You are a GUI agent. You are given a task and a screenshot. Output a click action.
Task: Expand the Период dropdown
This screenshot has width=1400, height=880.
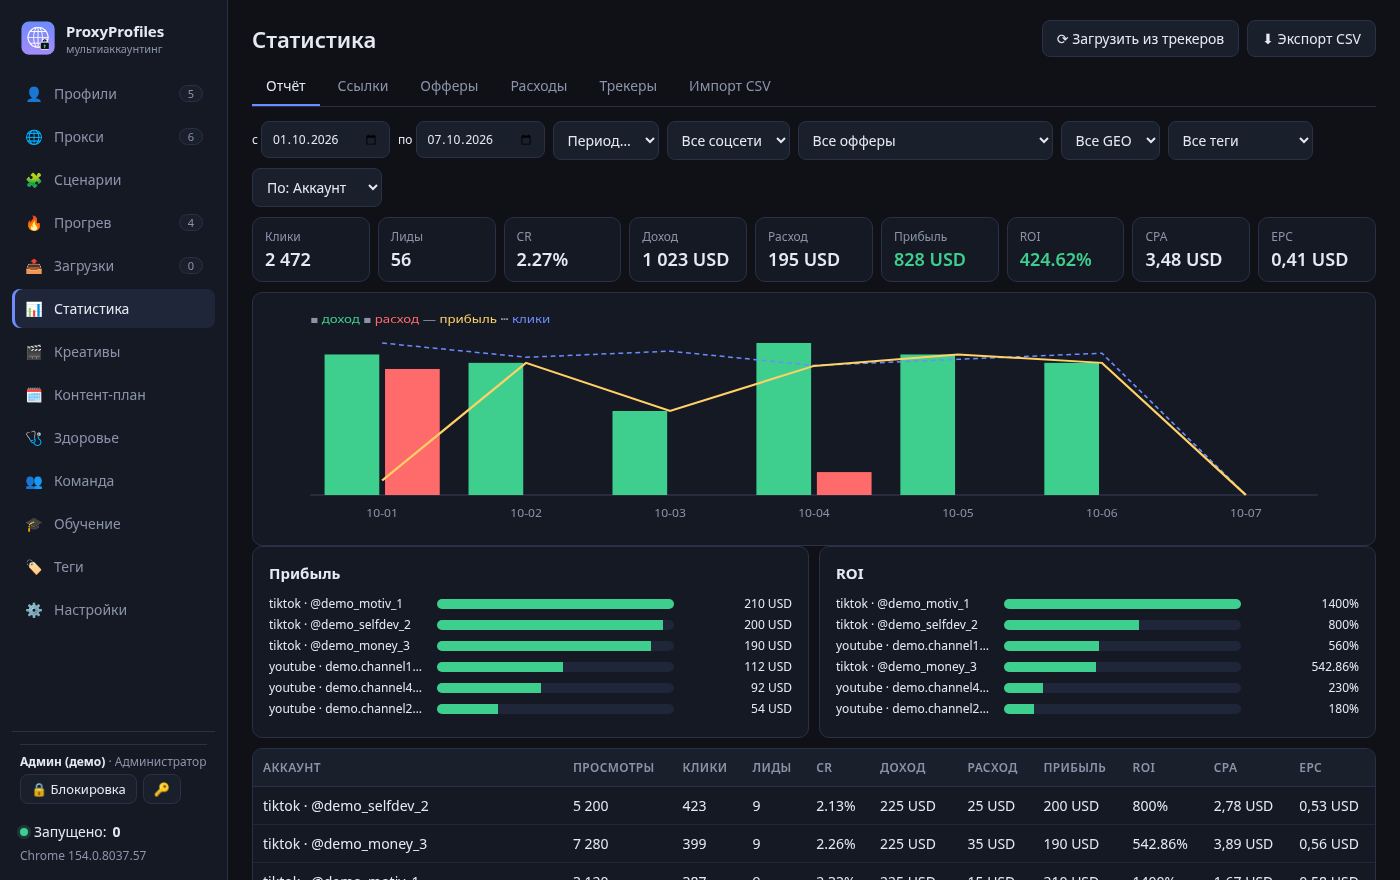pyautogui.click(x=606, y=140)
